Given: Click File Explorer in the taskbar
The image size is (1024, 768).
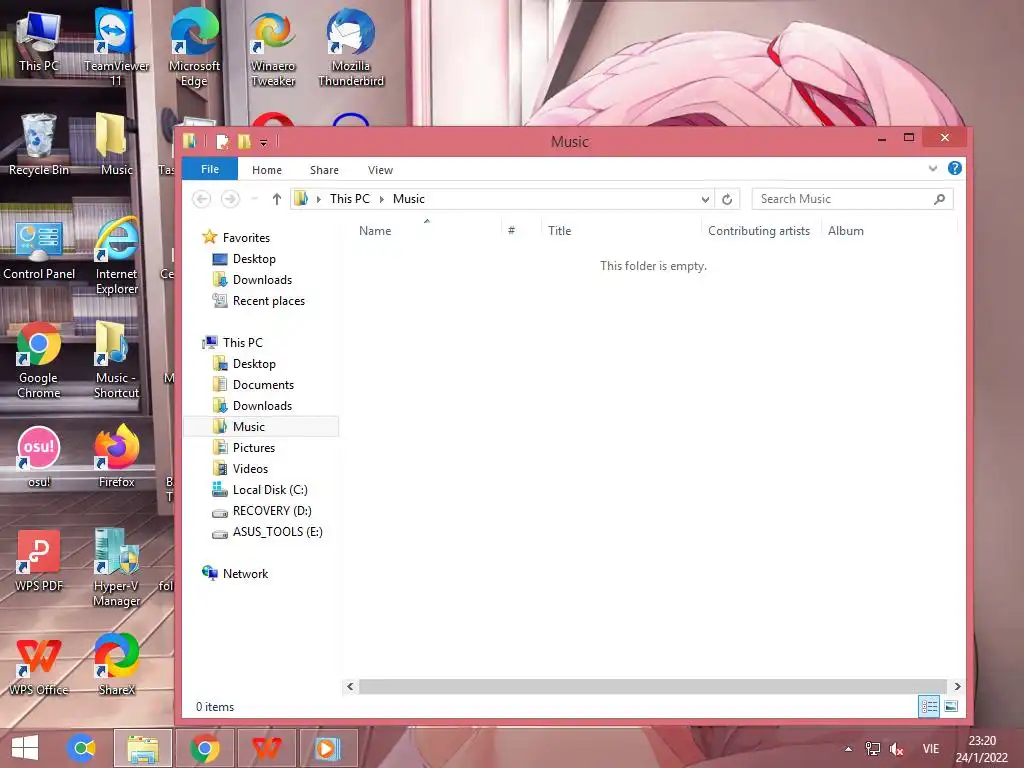Looking at the screenshot, I should pos(143,748).
